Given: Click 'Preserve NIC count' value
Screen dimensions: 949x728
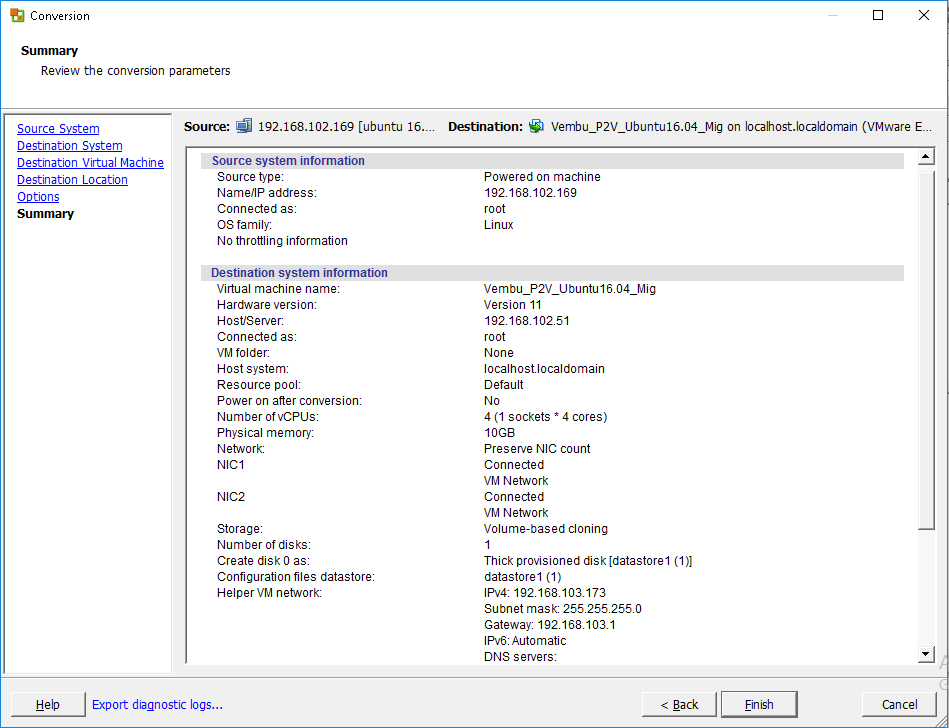Looking at the screenshot, I should click(x=537, y=448).
